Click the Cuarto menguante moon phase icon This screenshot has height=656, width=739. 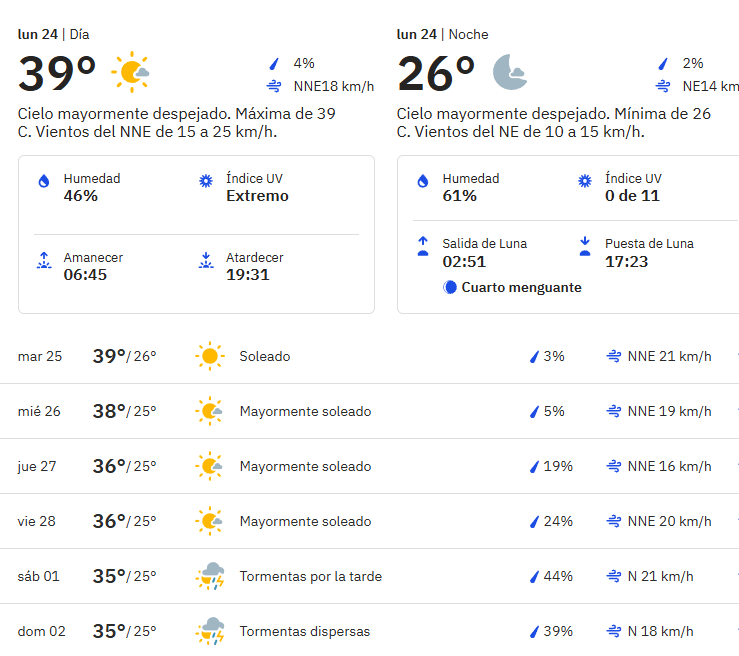450,287
